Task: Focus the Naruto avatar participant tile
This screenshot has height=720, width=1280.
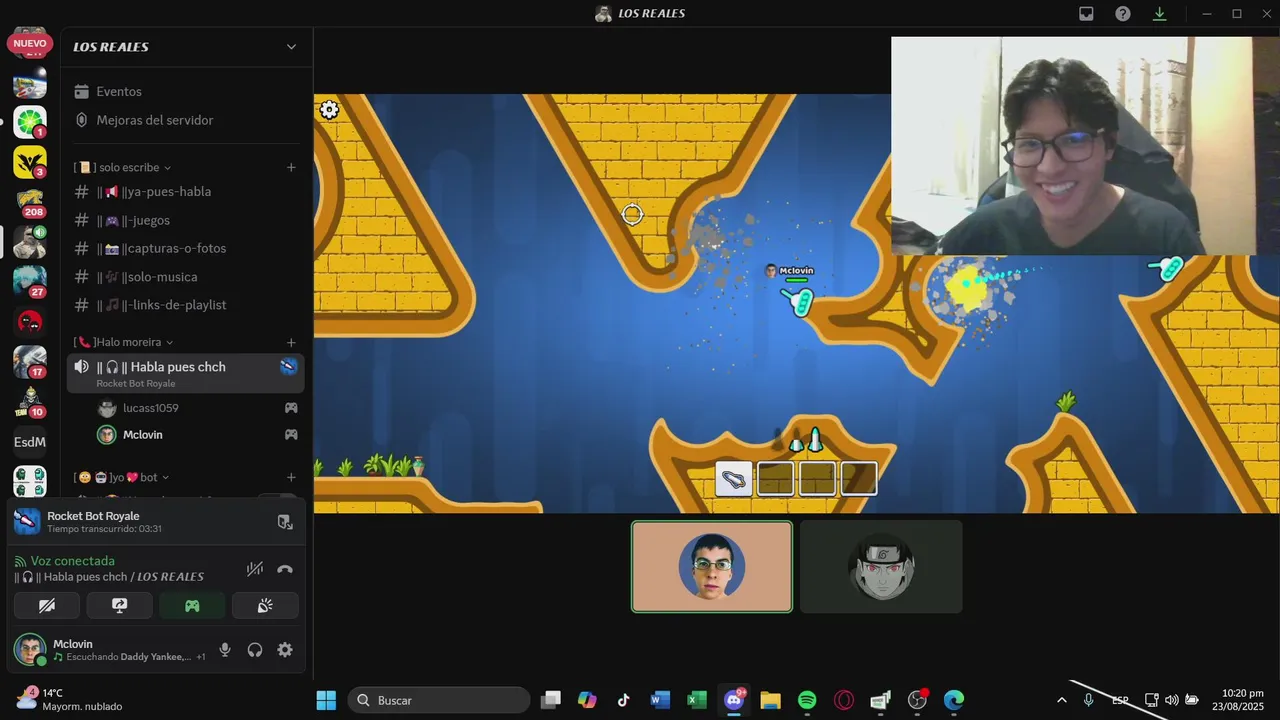Action: point(881,566)
